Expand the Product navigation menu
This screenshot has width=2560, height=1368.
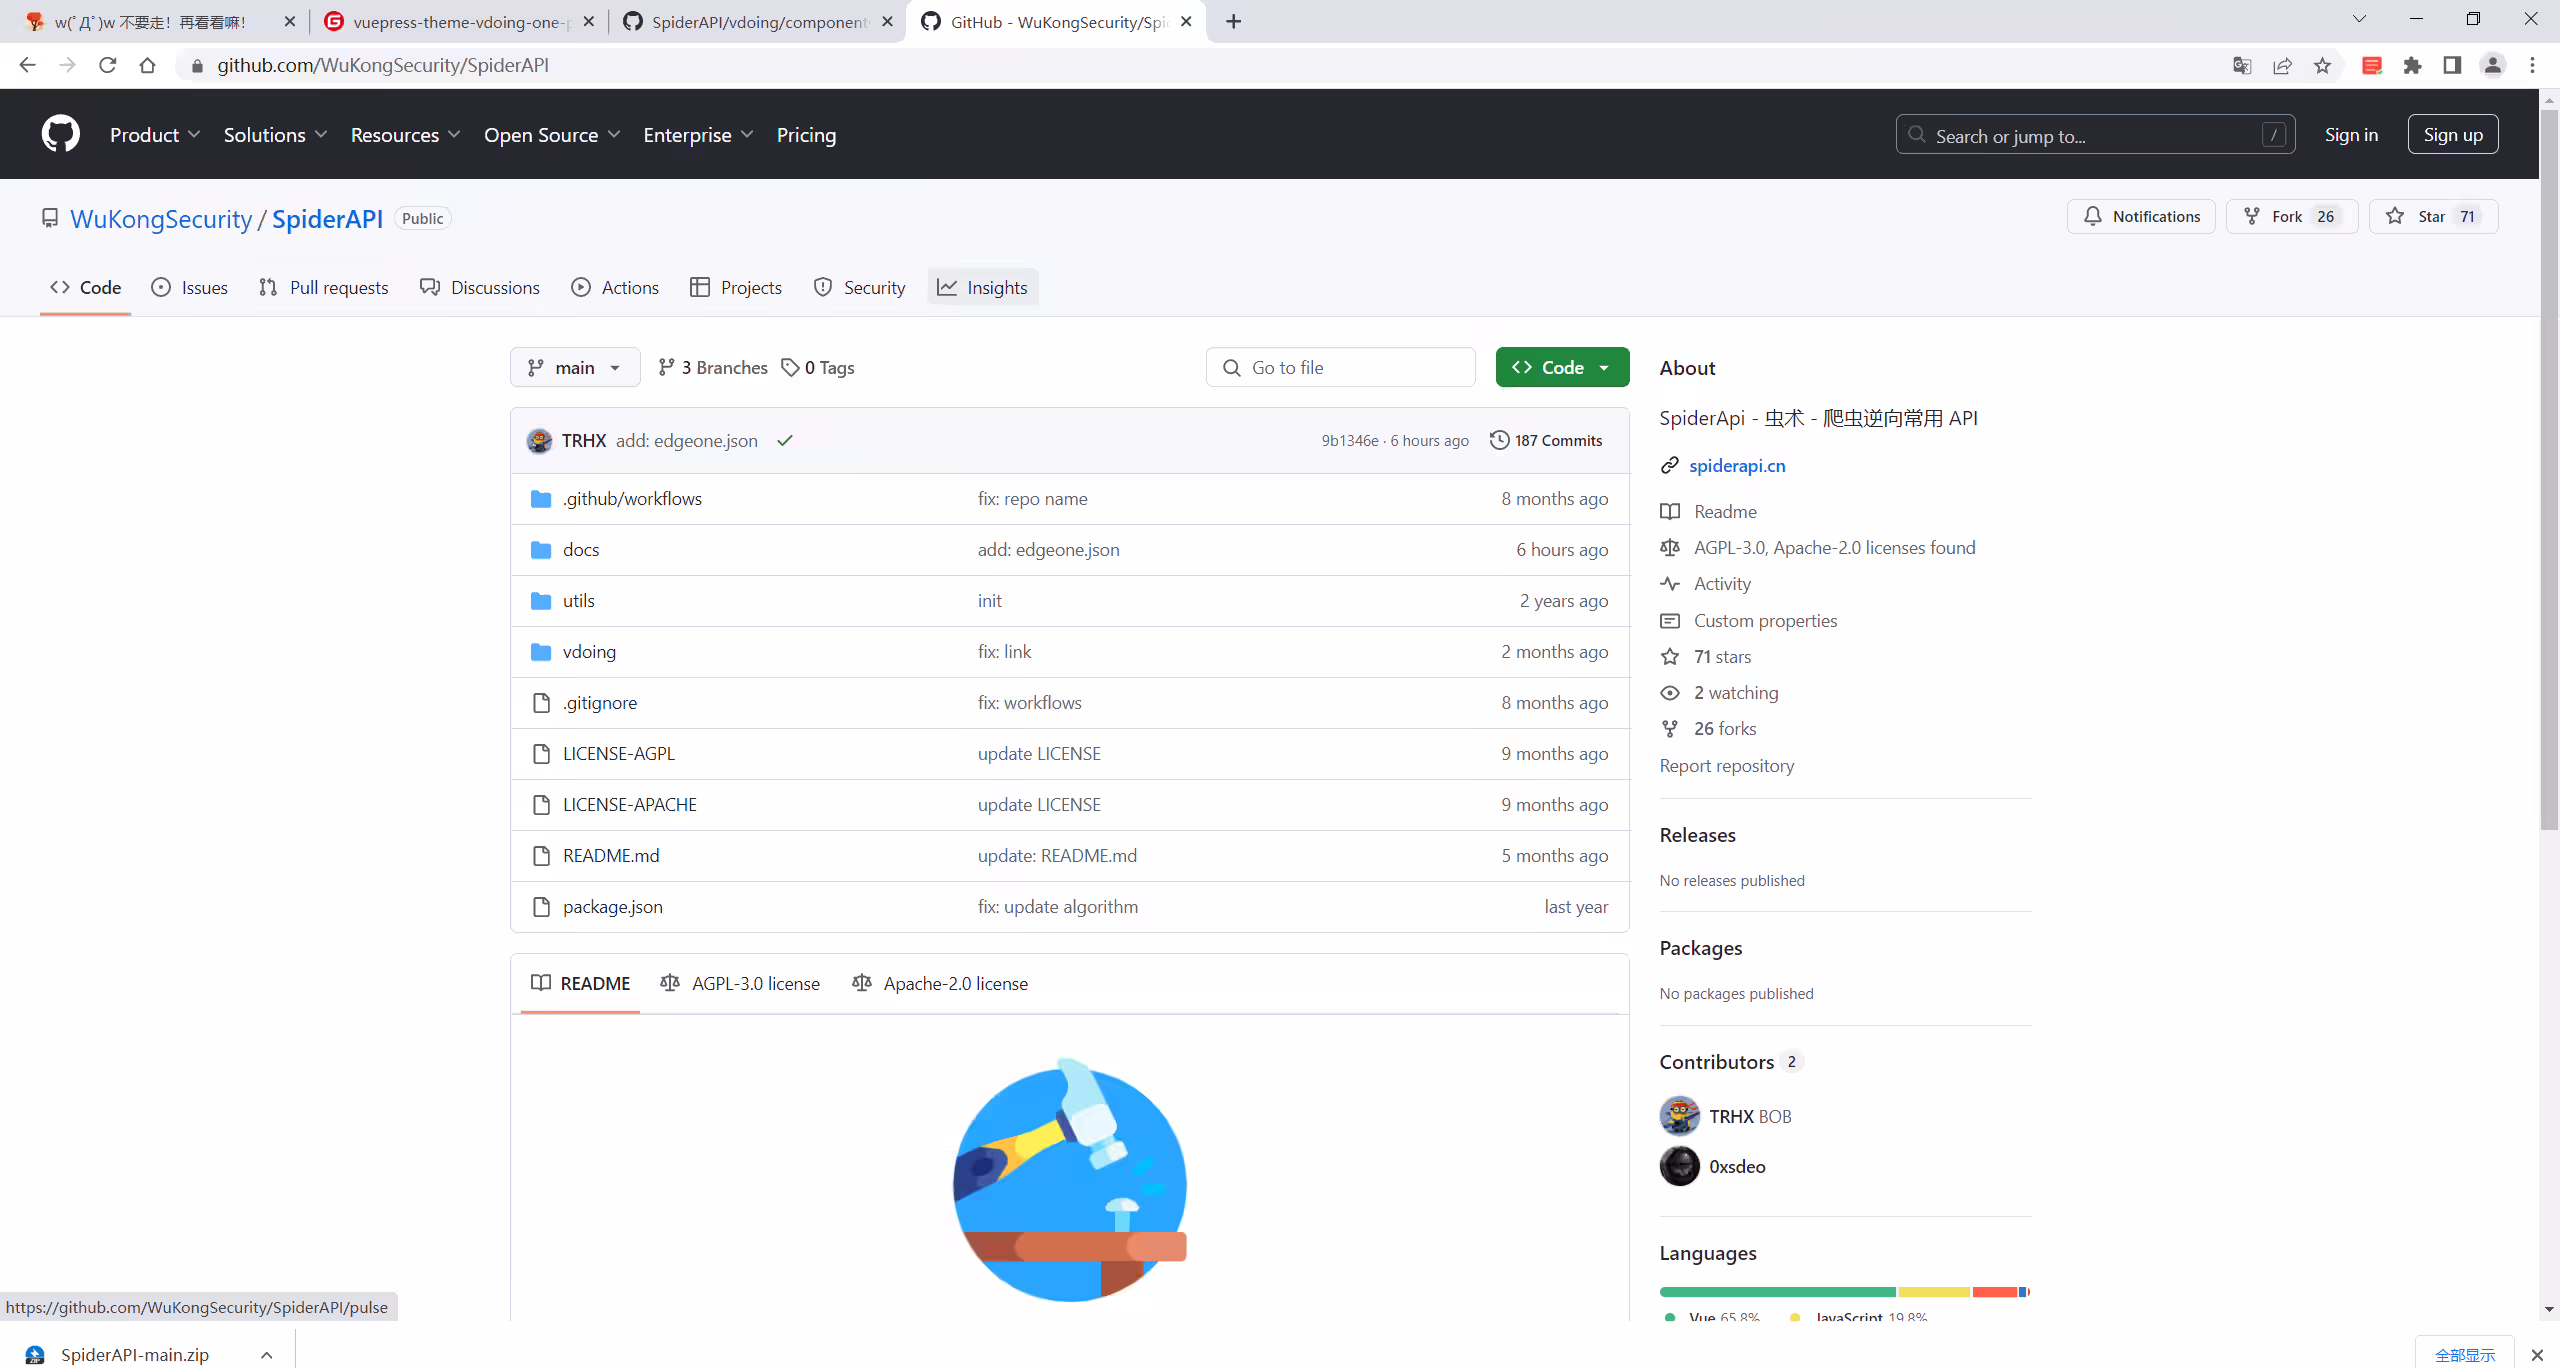[x=155, y=135]
